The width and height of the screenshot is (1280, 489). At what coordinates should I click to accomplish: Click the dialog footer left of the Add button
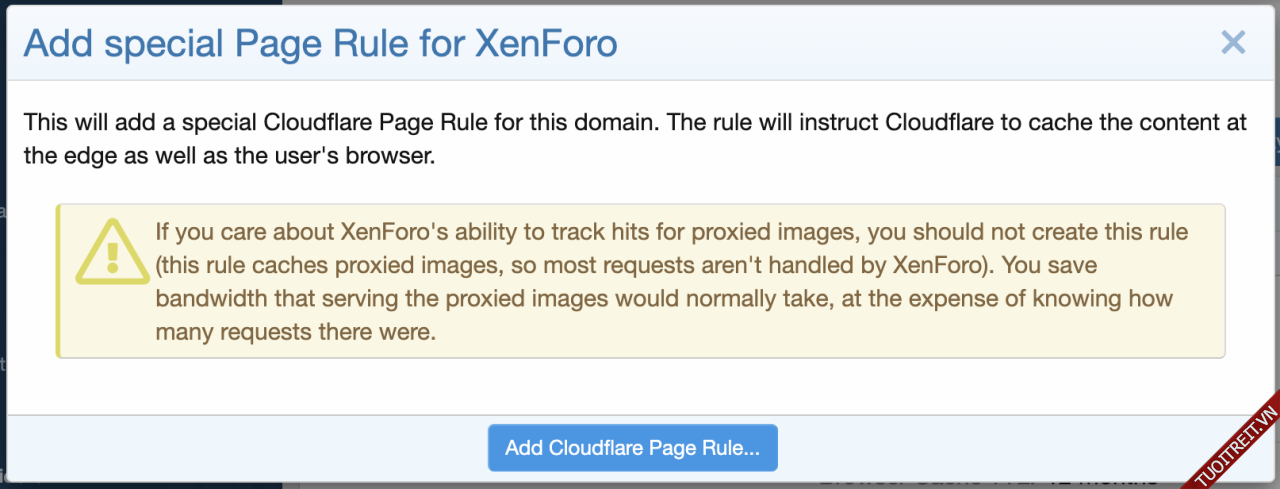coord(250,448)
